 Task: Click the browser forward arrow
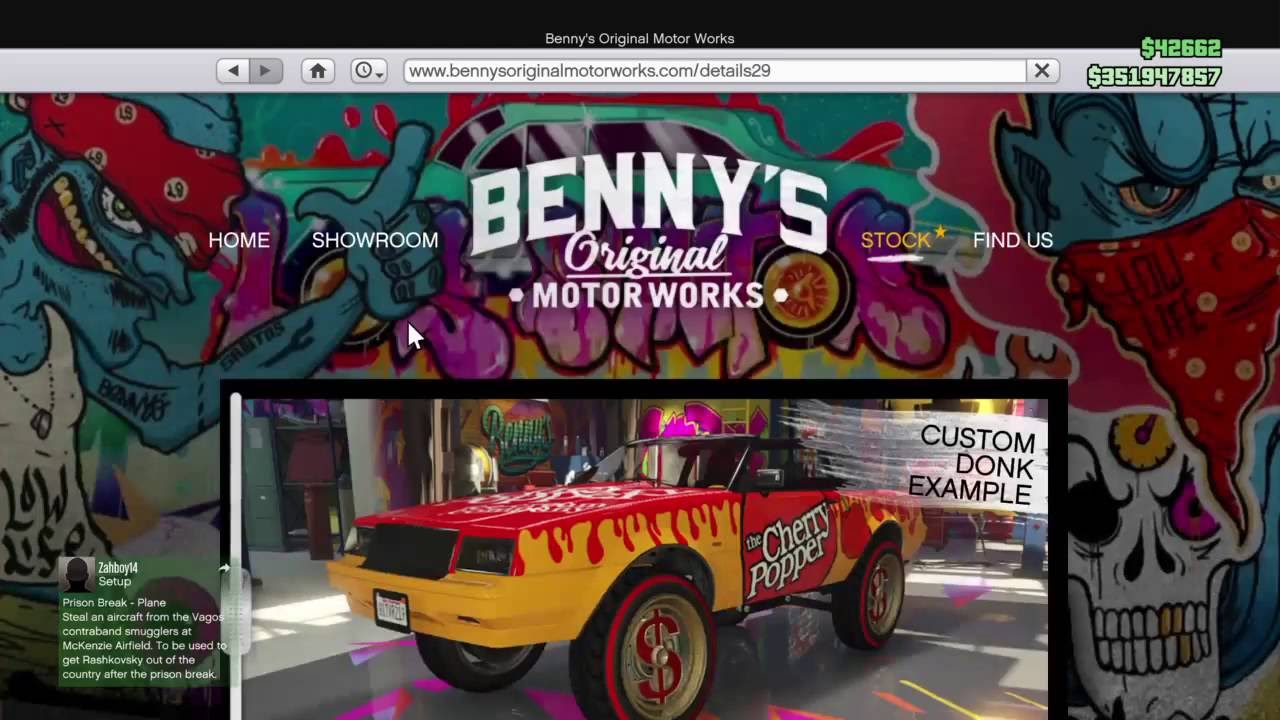[x=265, y=71]
